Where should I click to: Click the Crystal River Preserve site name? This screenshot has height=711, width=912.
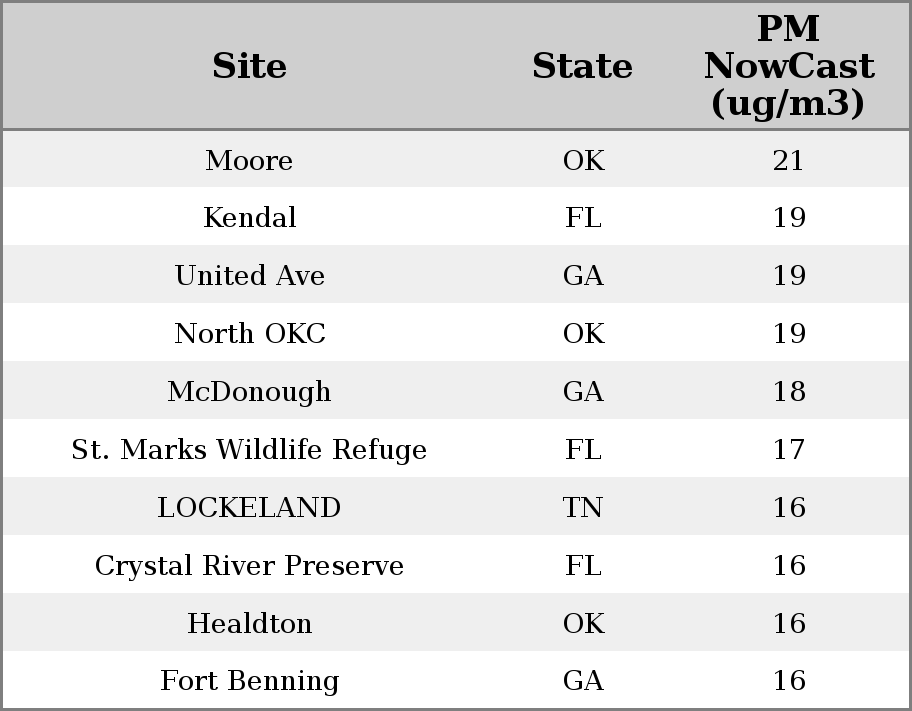[249, 565]
